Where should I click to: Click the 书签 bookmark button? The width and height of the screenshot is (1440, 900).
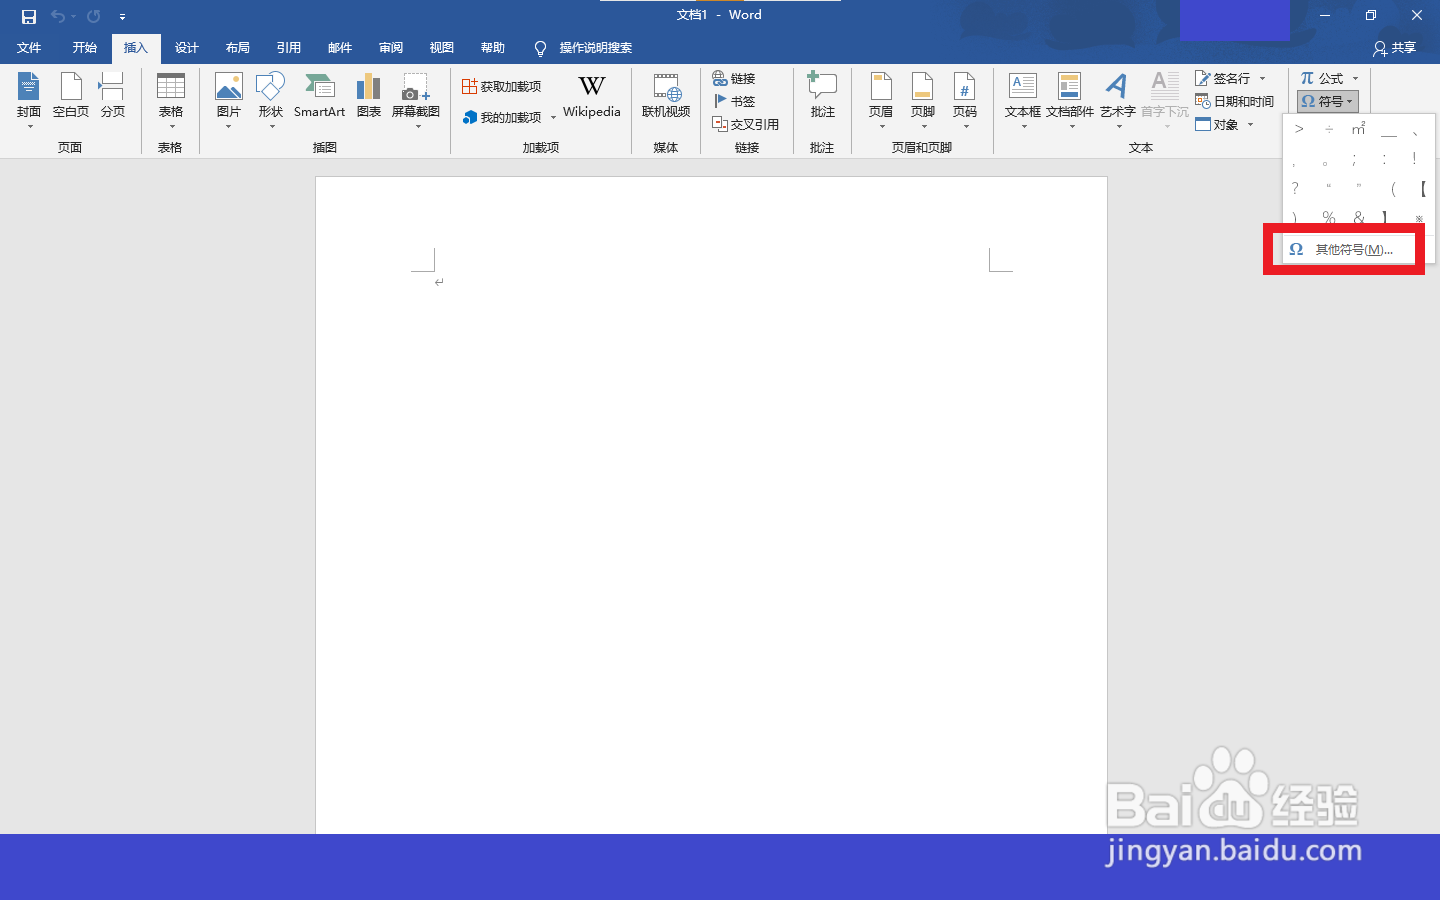(x=734, y=101)
